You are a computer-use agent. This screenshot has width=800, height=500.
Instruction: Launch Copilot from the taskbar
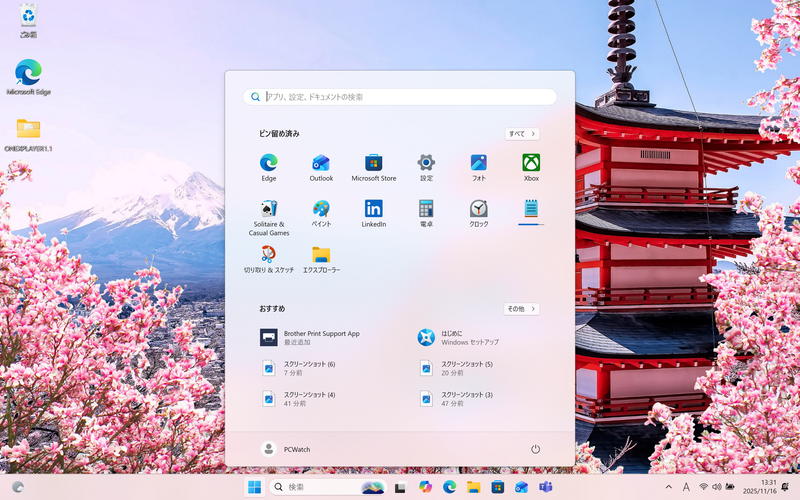(425, 487)
